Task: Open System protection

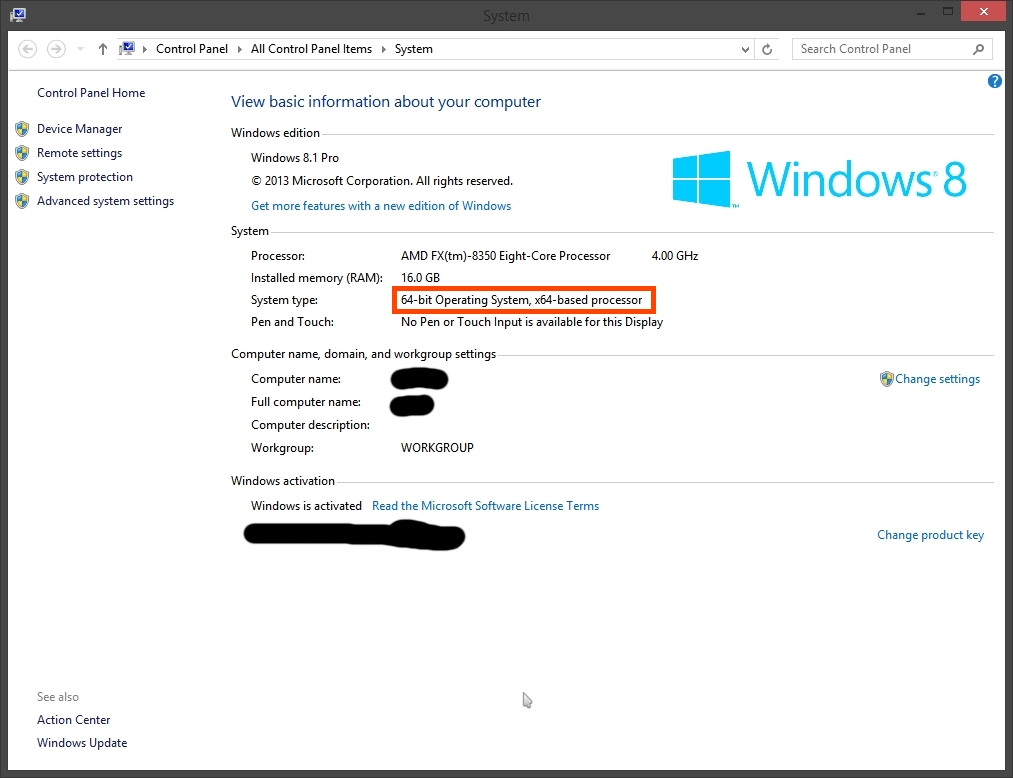Action: [85, 177]
